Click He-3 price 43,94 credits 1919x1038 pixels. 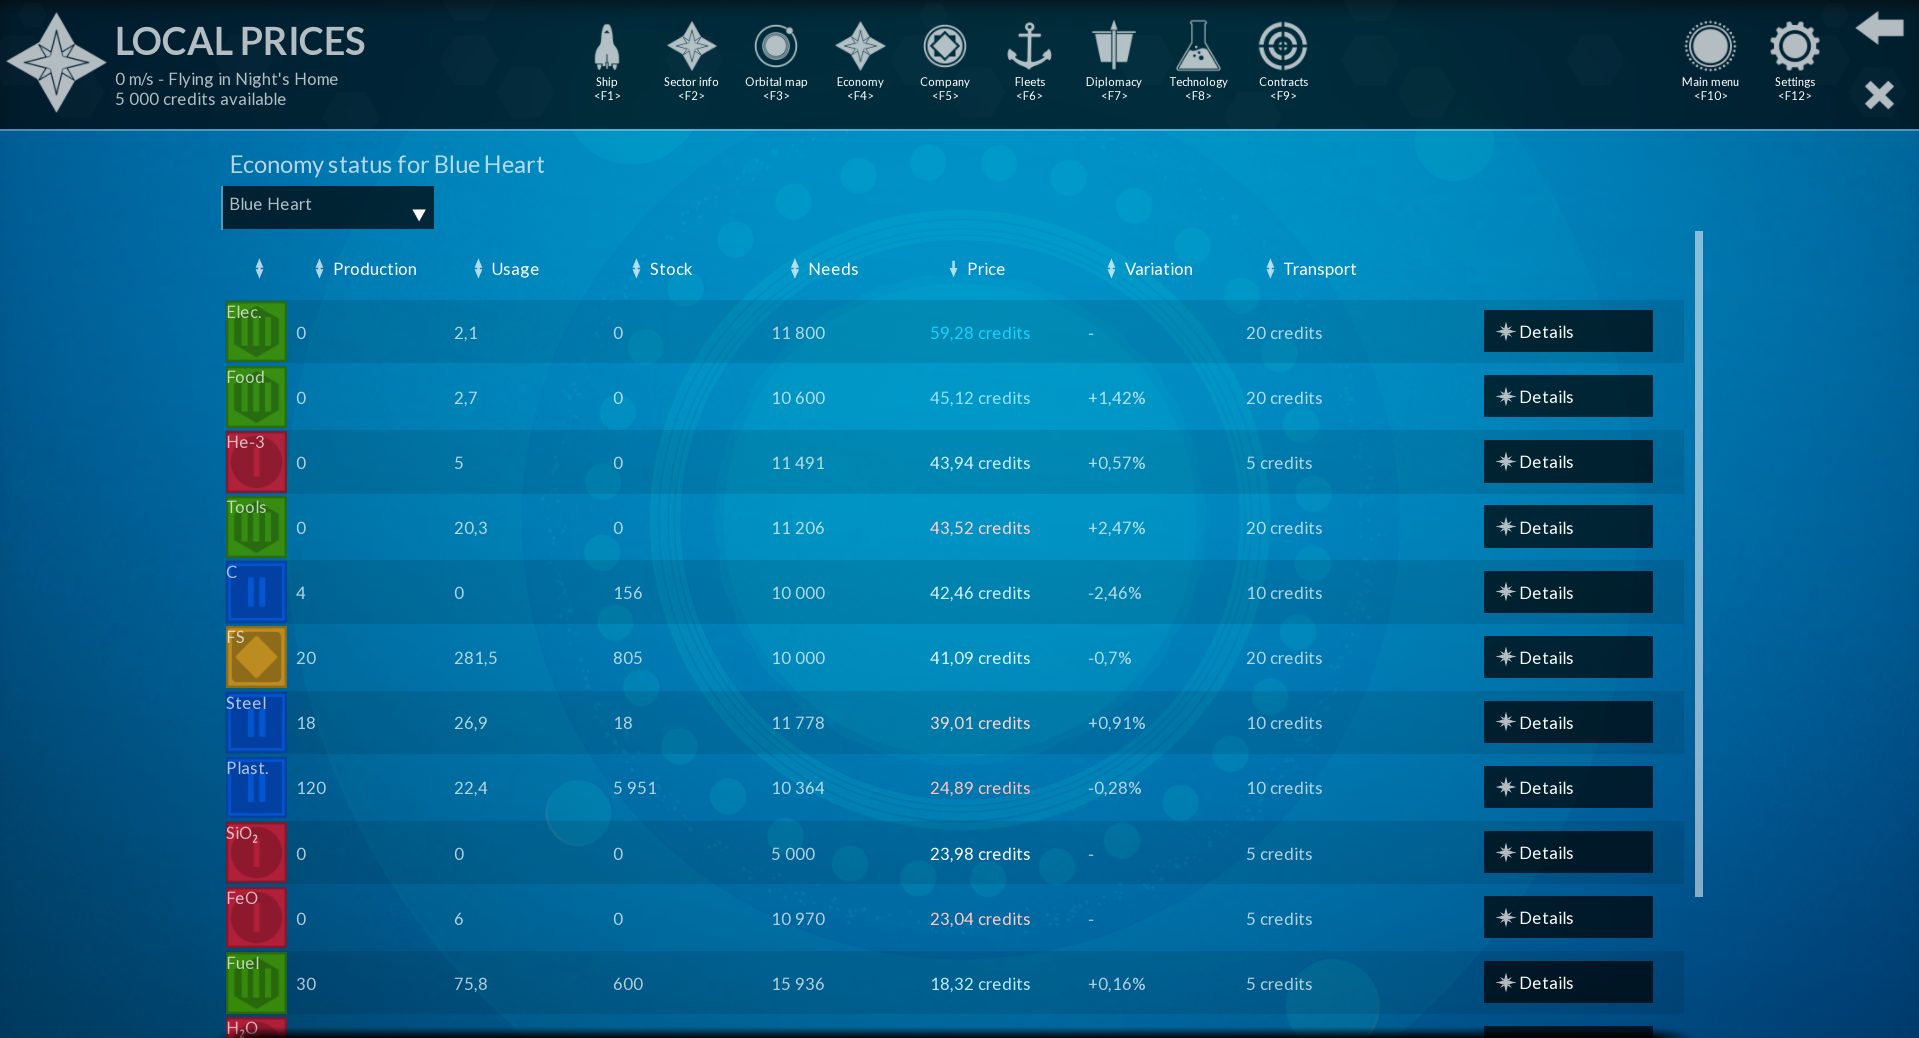pos(980,463)
